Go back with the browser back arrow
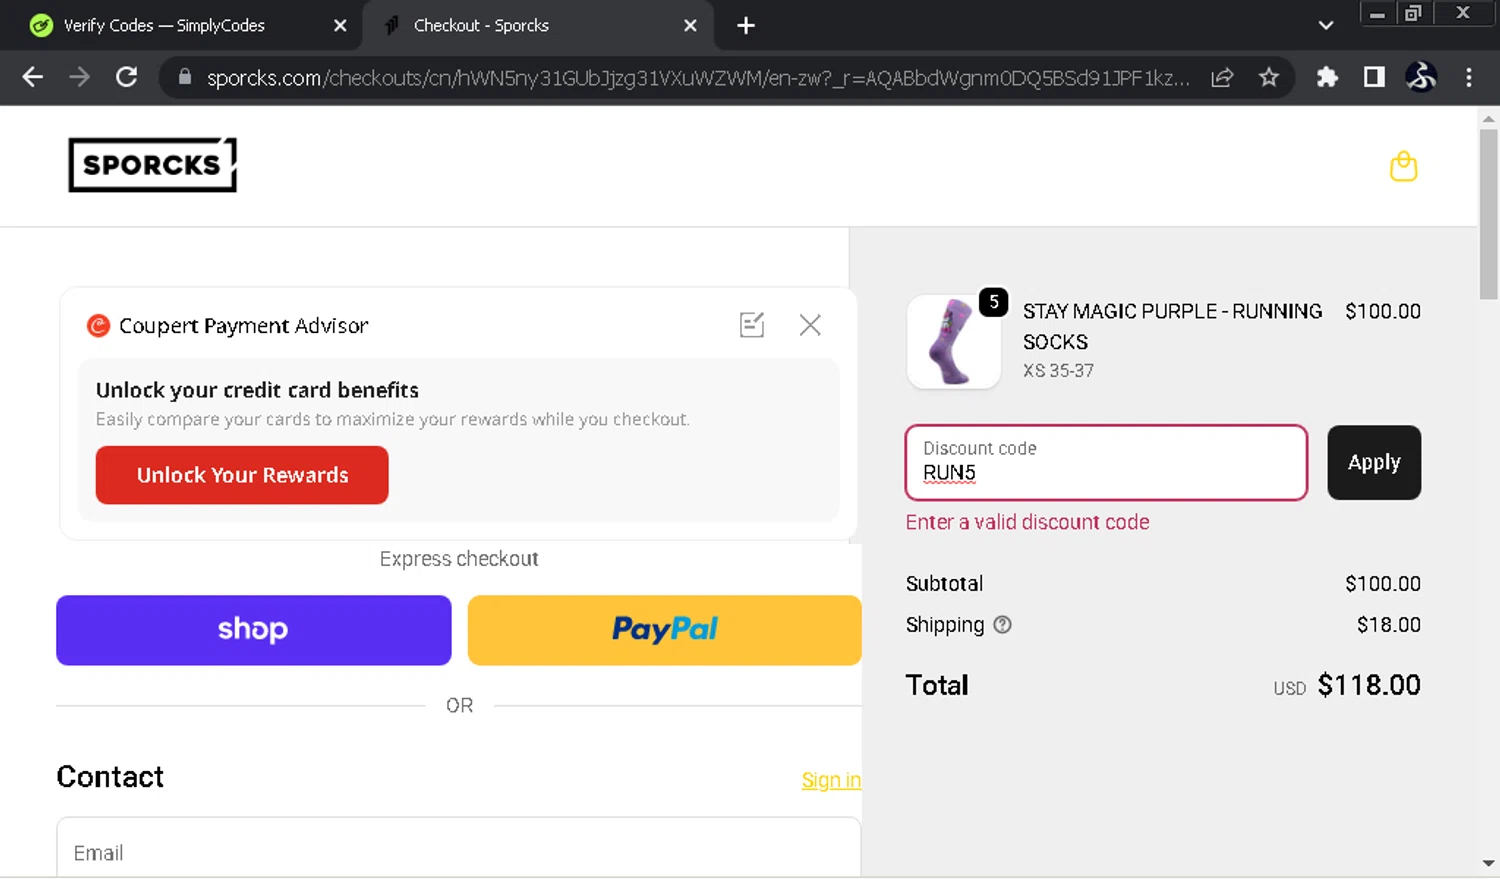1500x879 pixels. 33,77
